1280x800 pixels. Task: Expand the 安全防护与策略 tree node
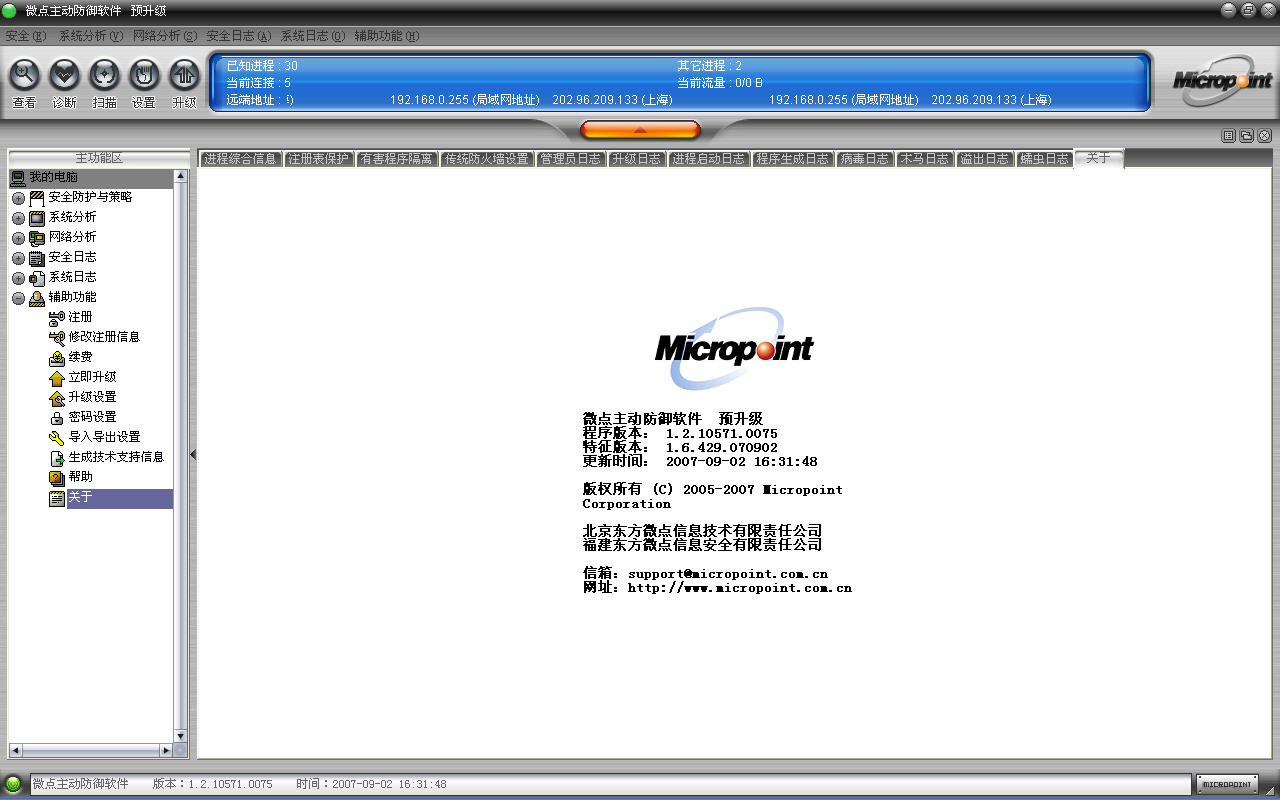point(18,198)
